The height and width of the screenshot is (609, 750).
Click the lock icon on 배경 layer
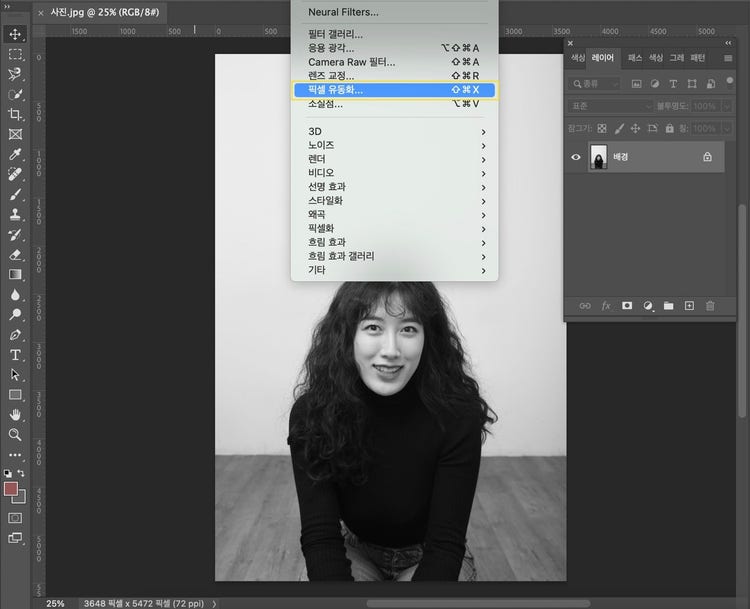707,157
